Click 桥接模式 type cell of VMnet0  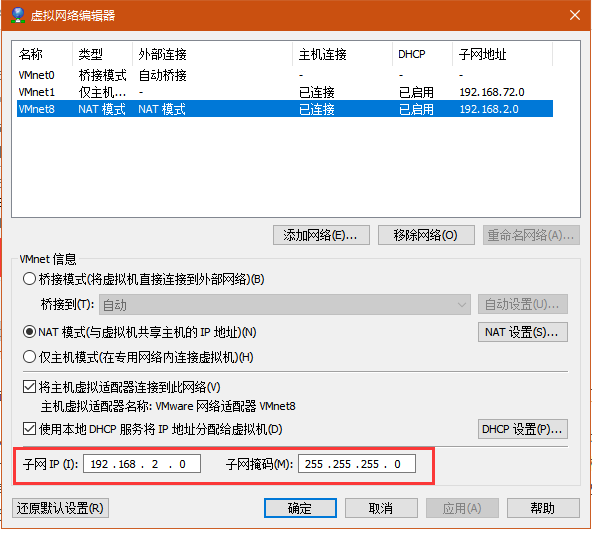(x=102, y=75)
